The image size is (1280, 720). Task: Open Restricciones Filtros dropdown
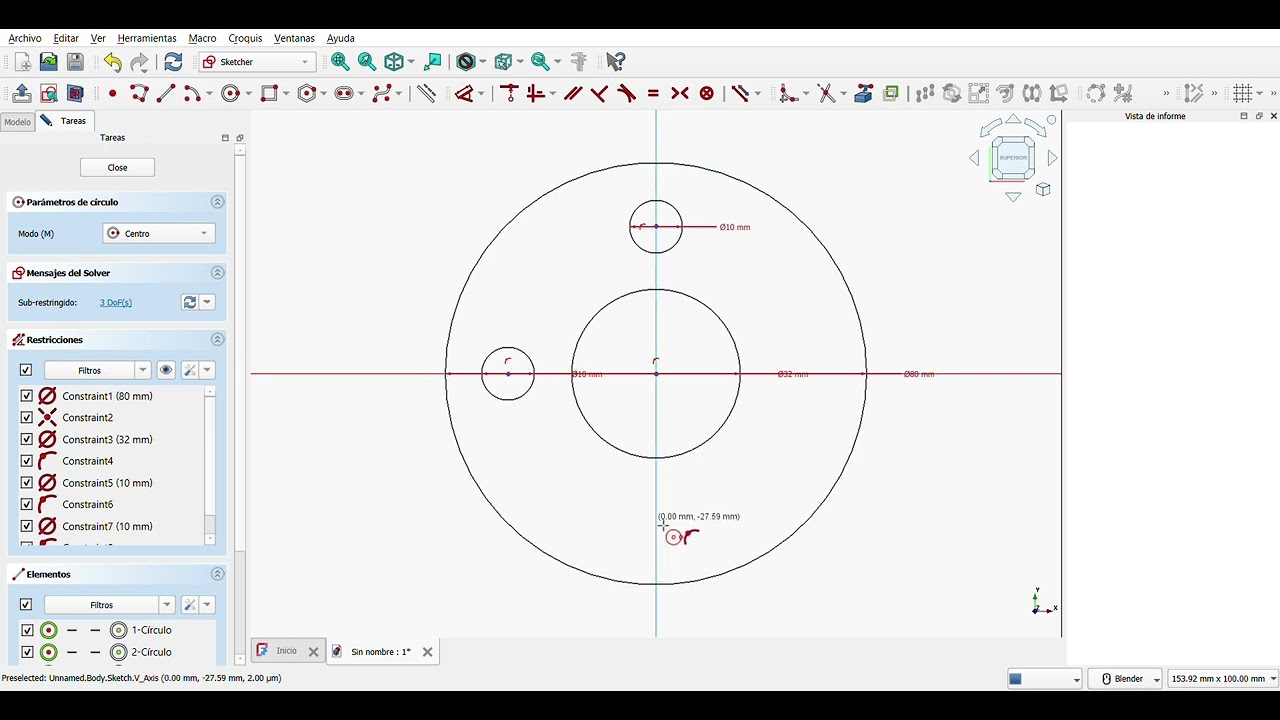pyautogui.click(x=97, y=370)
